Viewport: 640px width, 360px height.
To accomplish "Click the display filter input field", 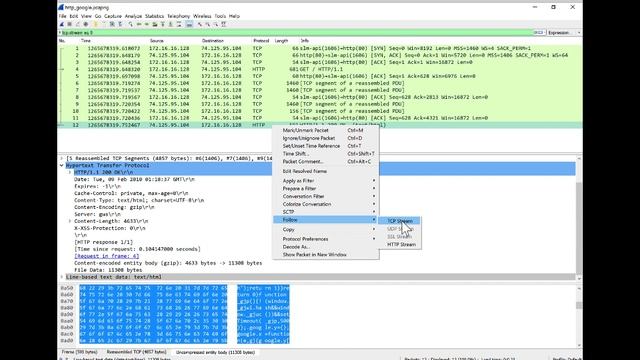I will 297,33.
